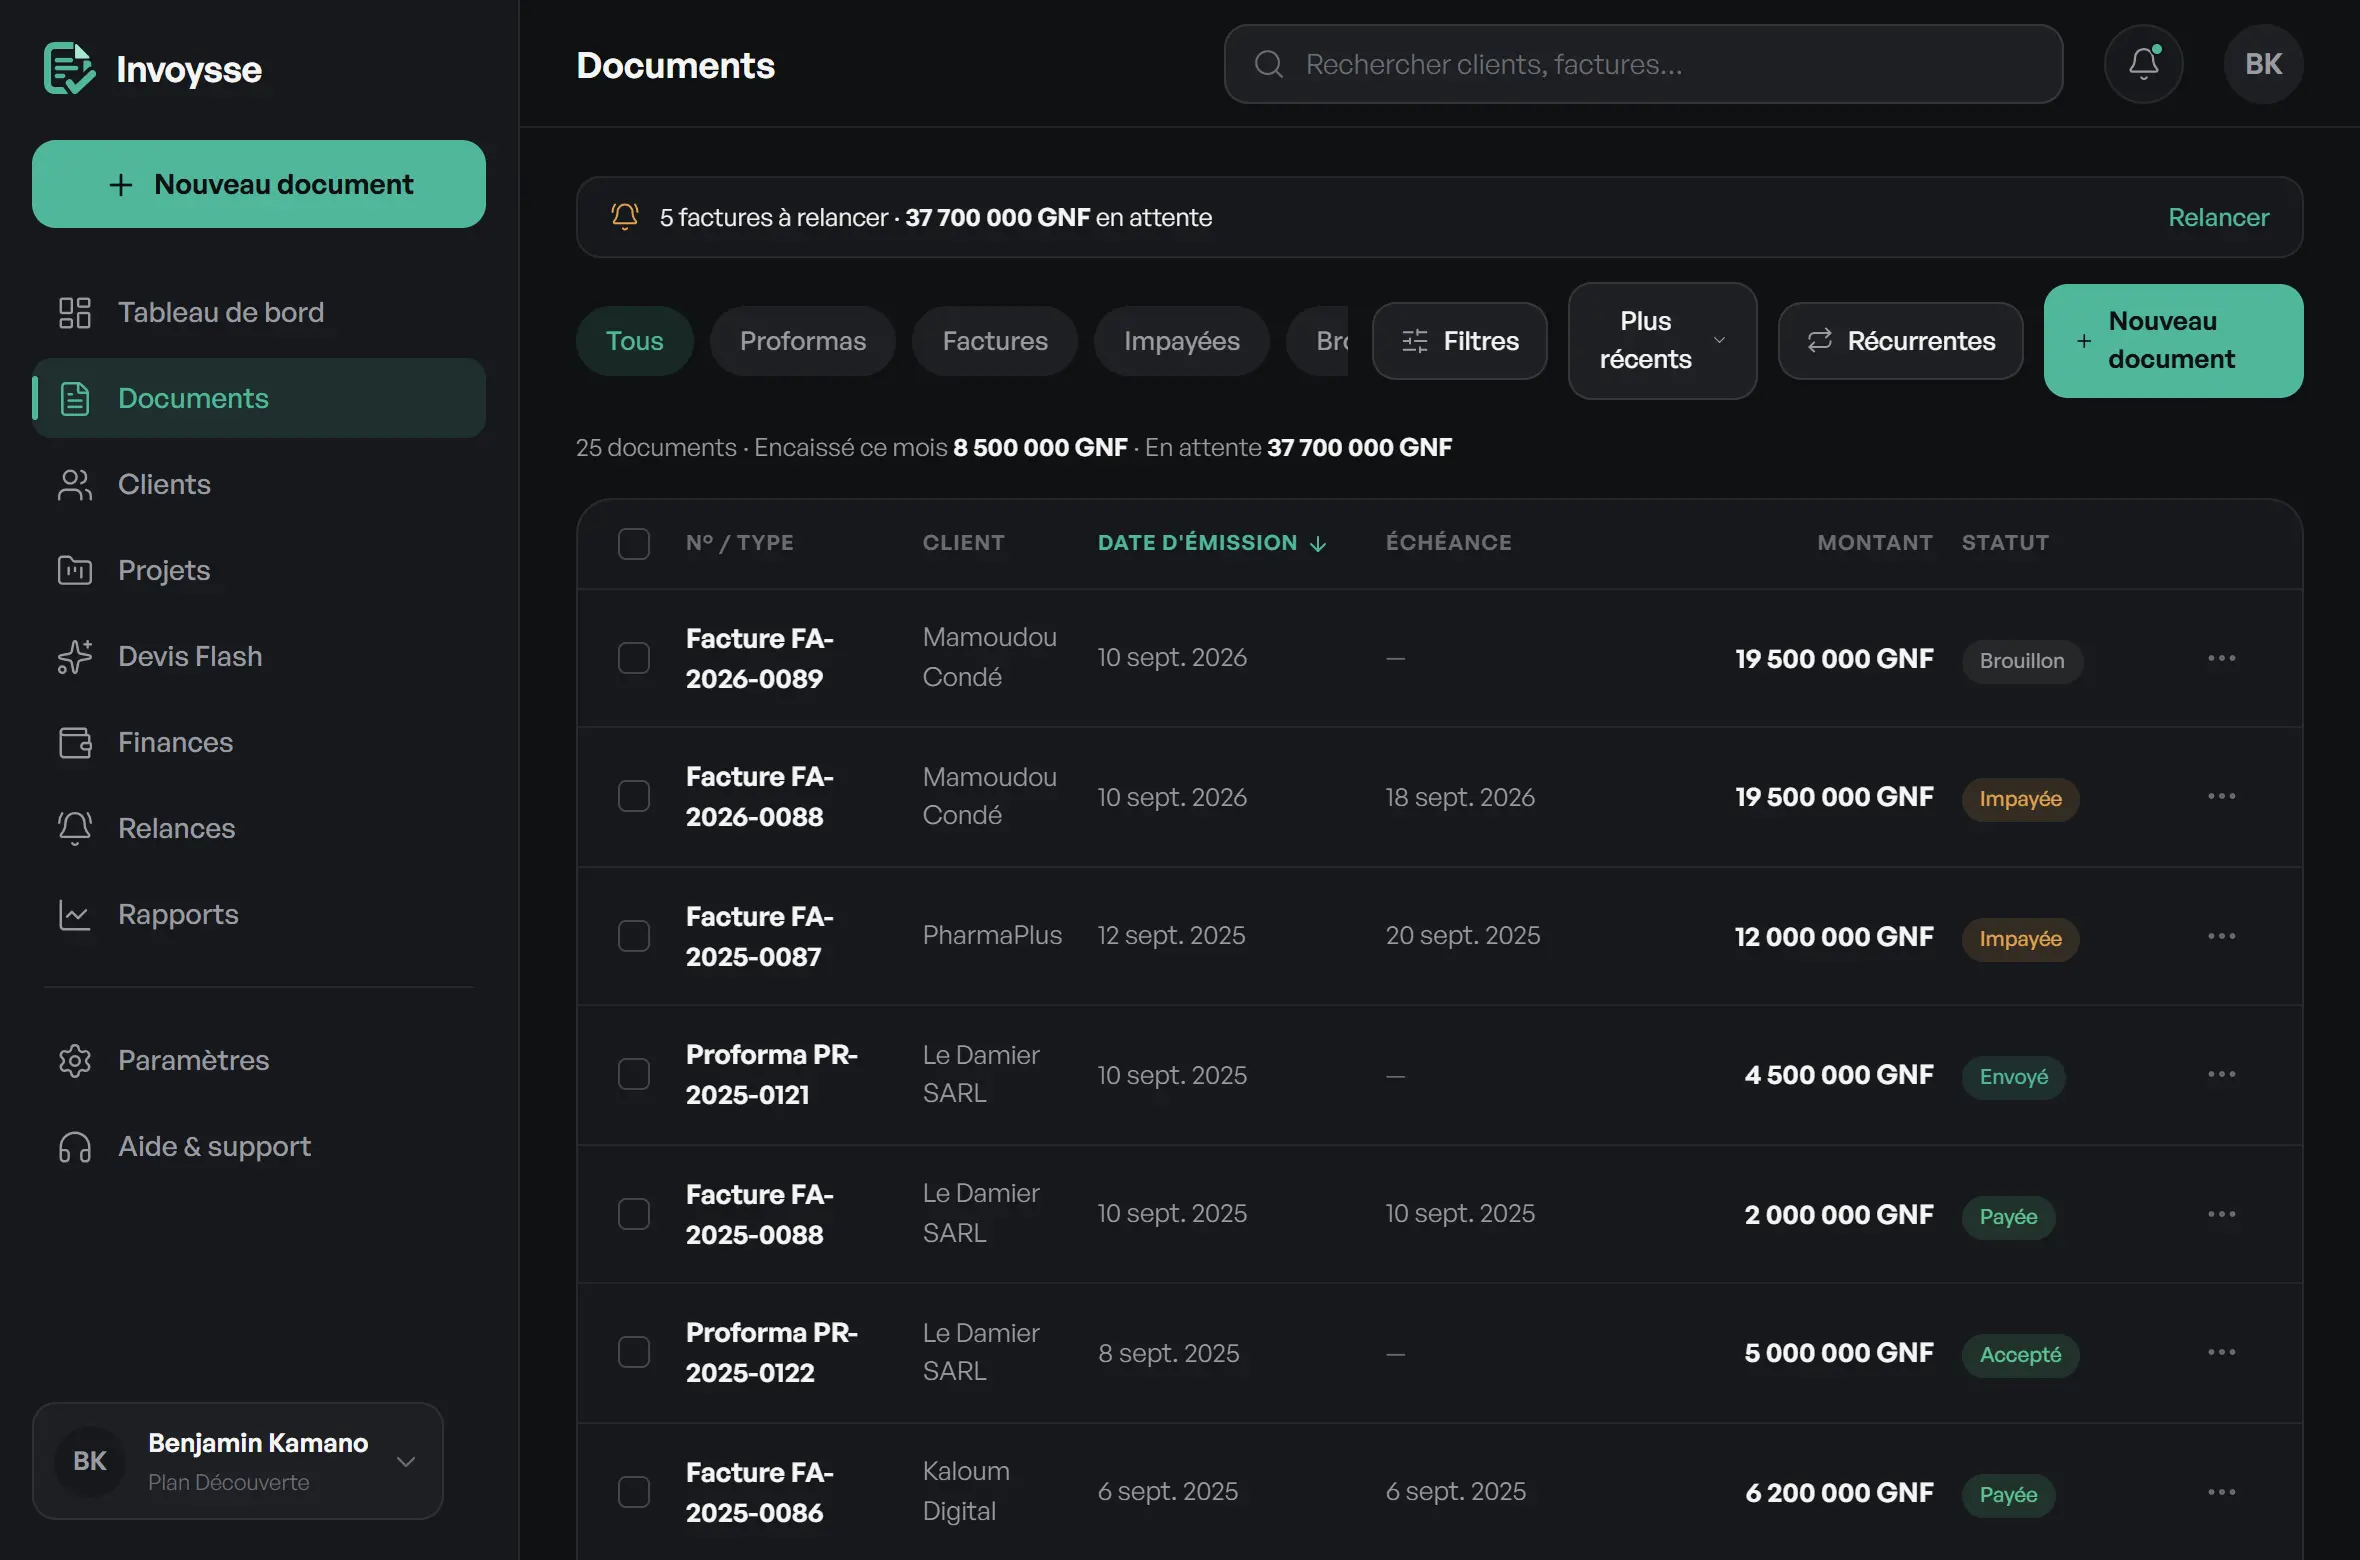The image size is (2360, 1560).
Task: Click the Statut column header
Action: 2005,543
